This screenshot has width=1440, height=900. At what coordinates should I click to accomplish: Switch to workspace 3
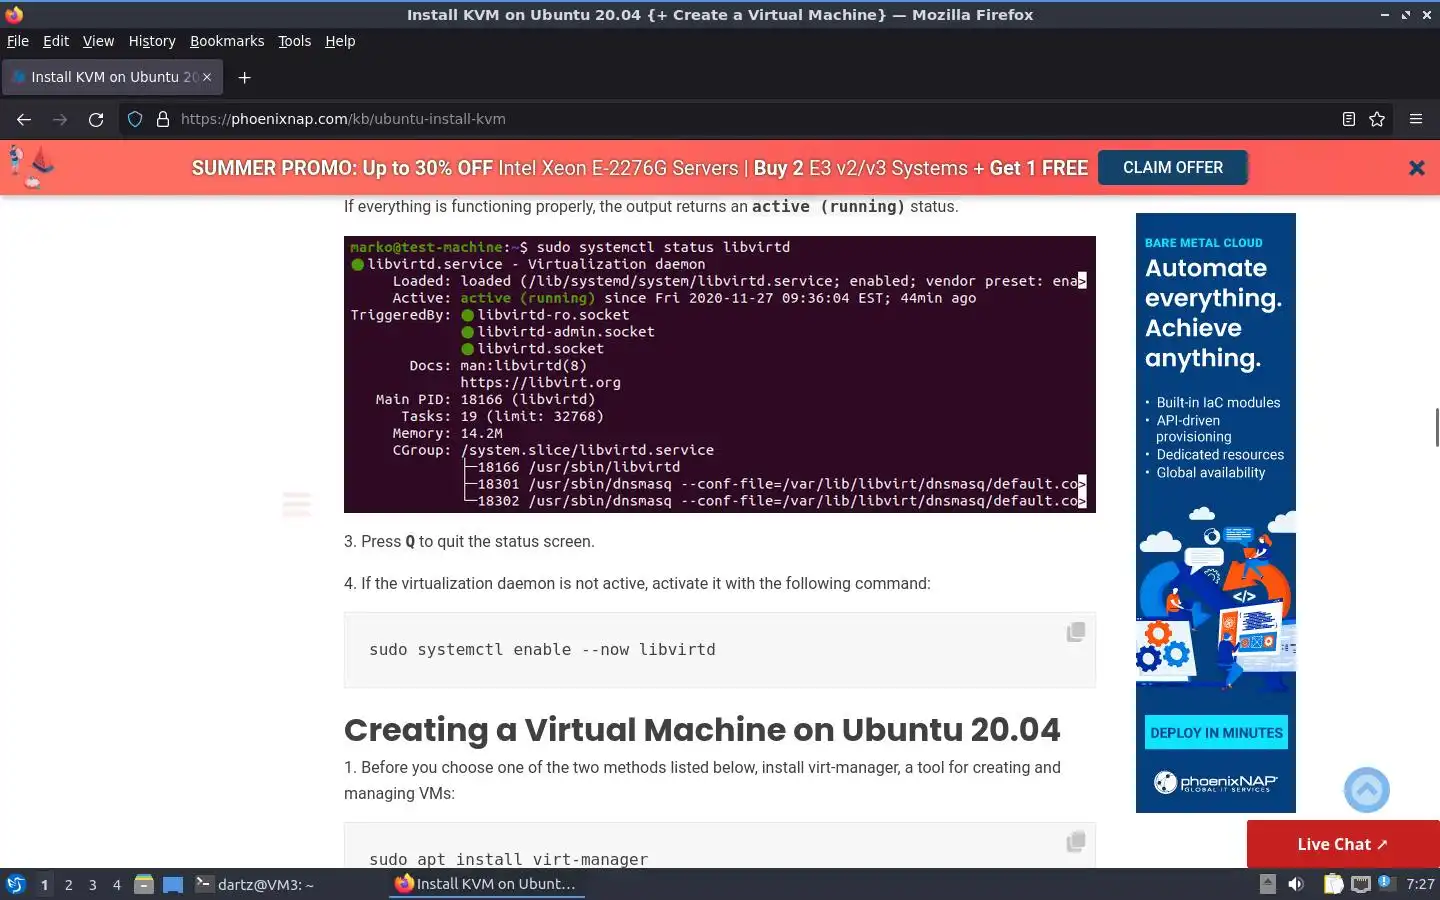pos(92,885)
